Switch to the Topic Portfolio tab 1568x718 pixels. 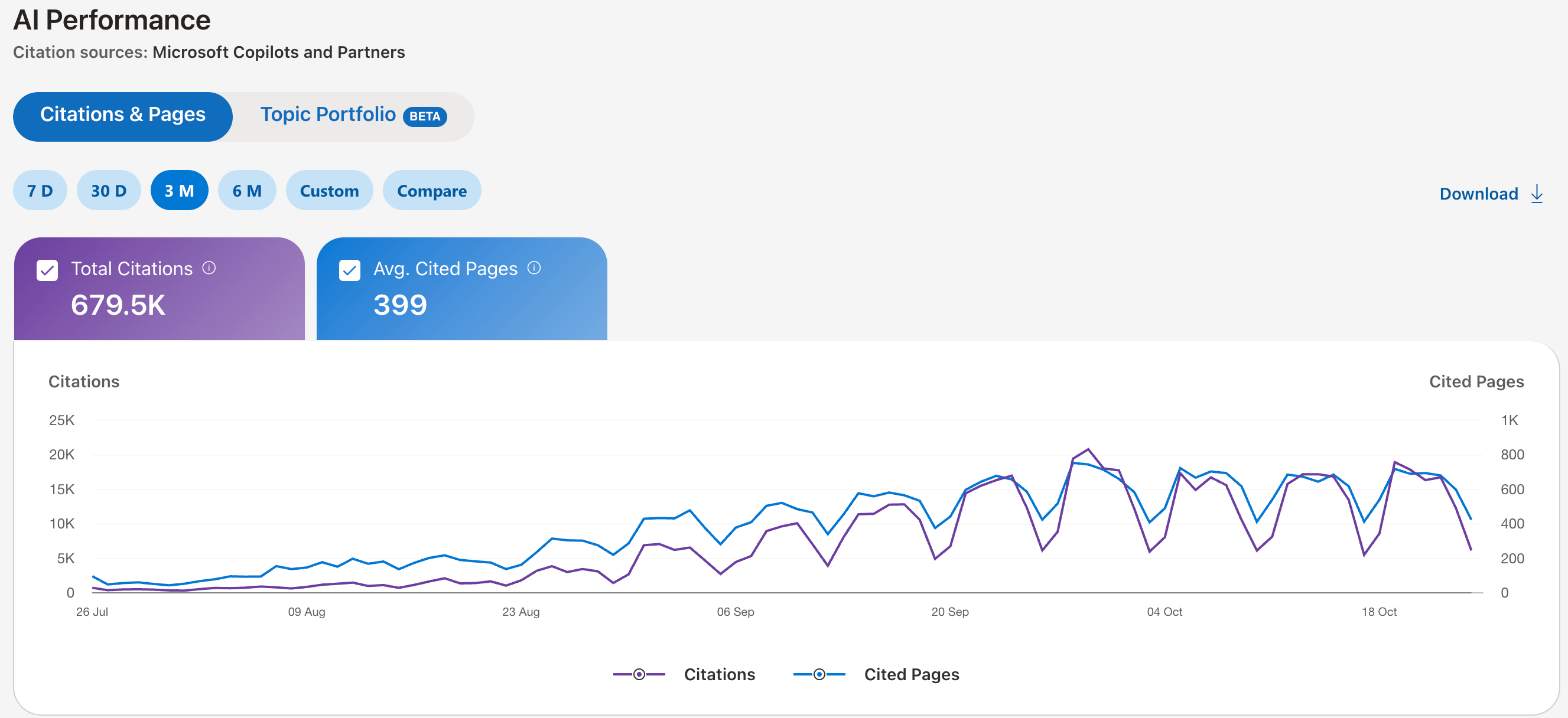coord(353,116)
